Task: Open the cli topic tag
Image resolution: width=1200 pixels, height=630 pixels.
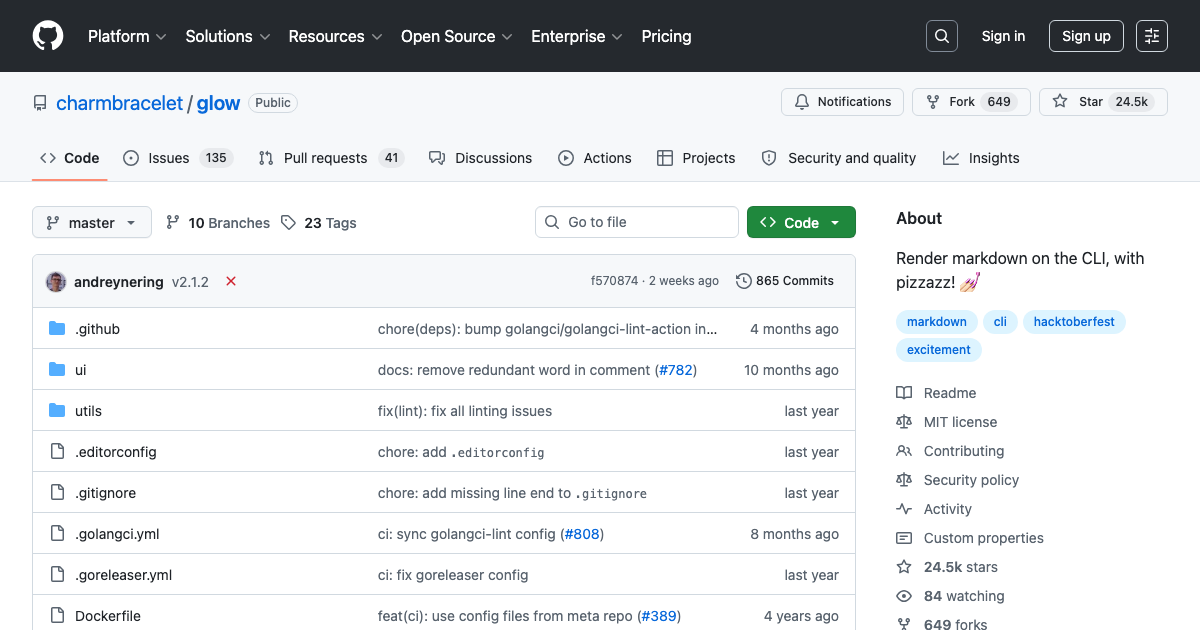Action: (x=1000, y=322)
